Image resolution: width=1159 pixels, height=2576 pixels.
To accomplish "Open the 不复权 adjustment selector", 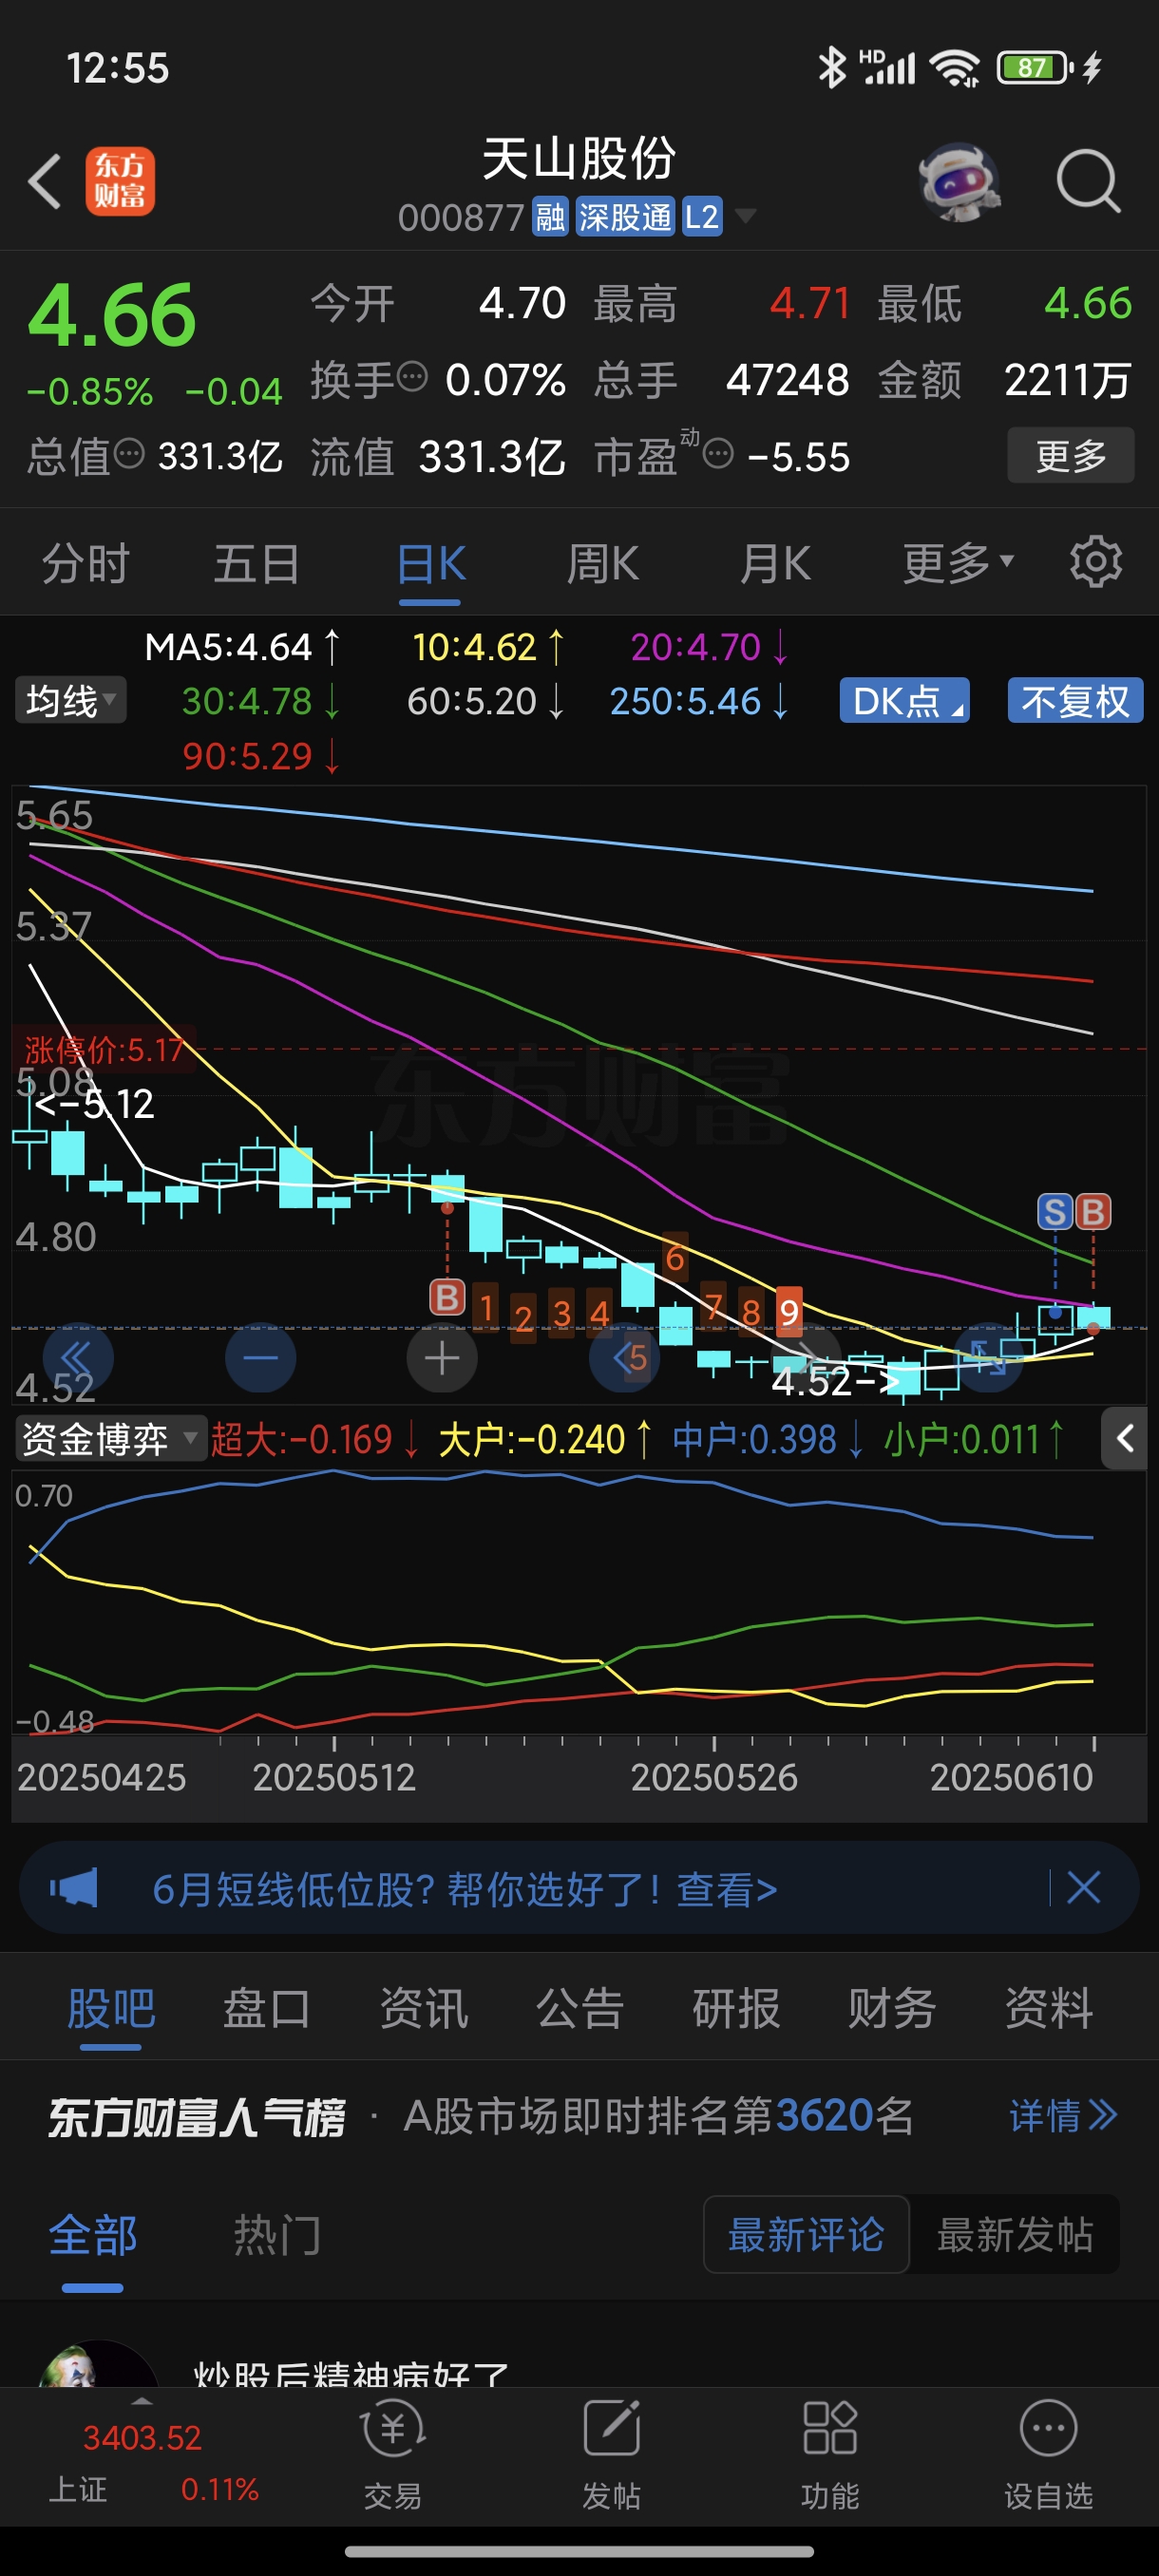I will coord(1075,700).
